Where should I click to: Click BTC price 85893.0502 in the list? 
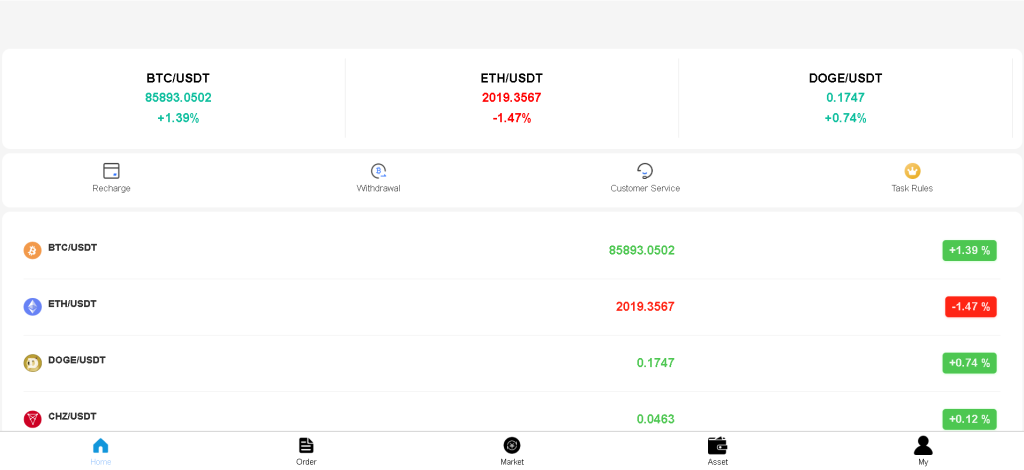click(x=642, y=251)
